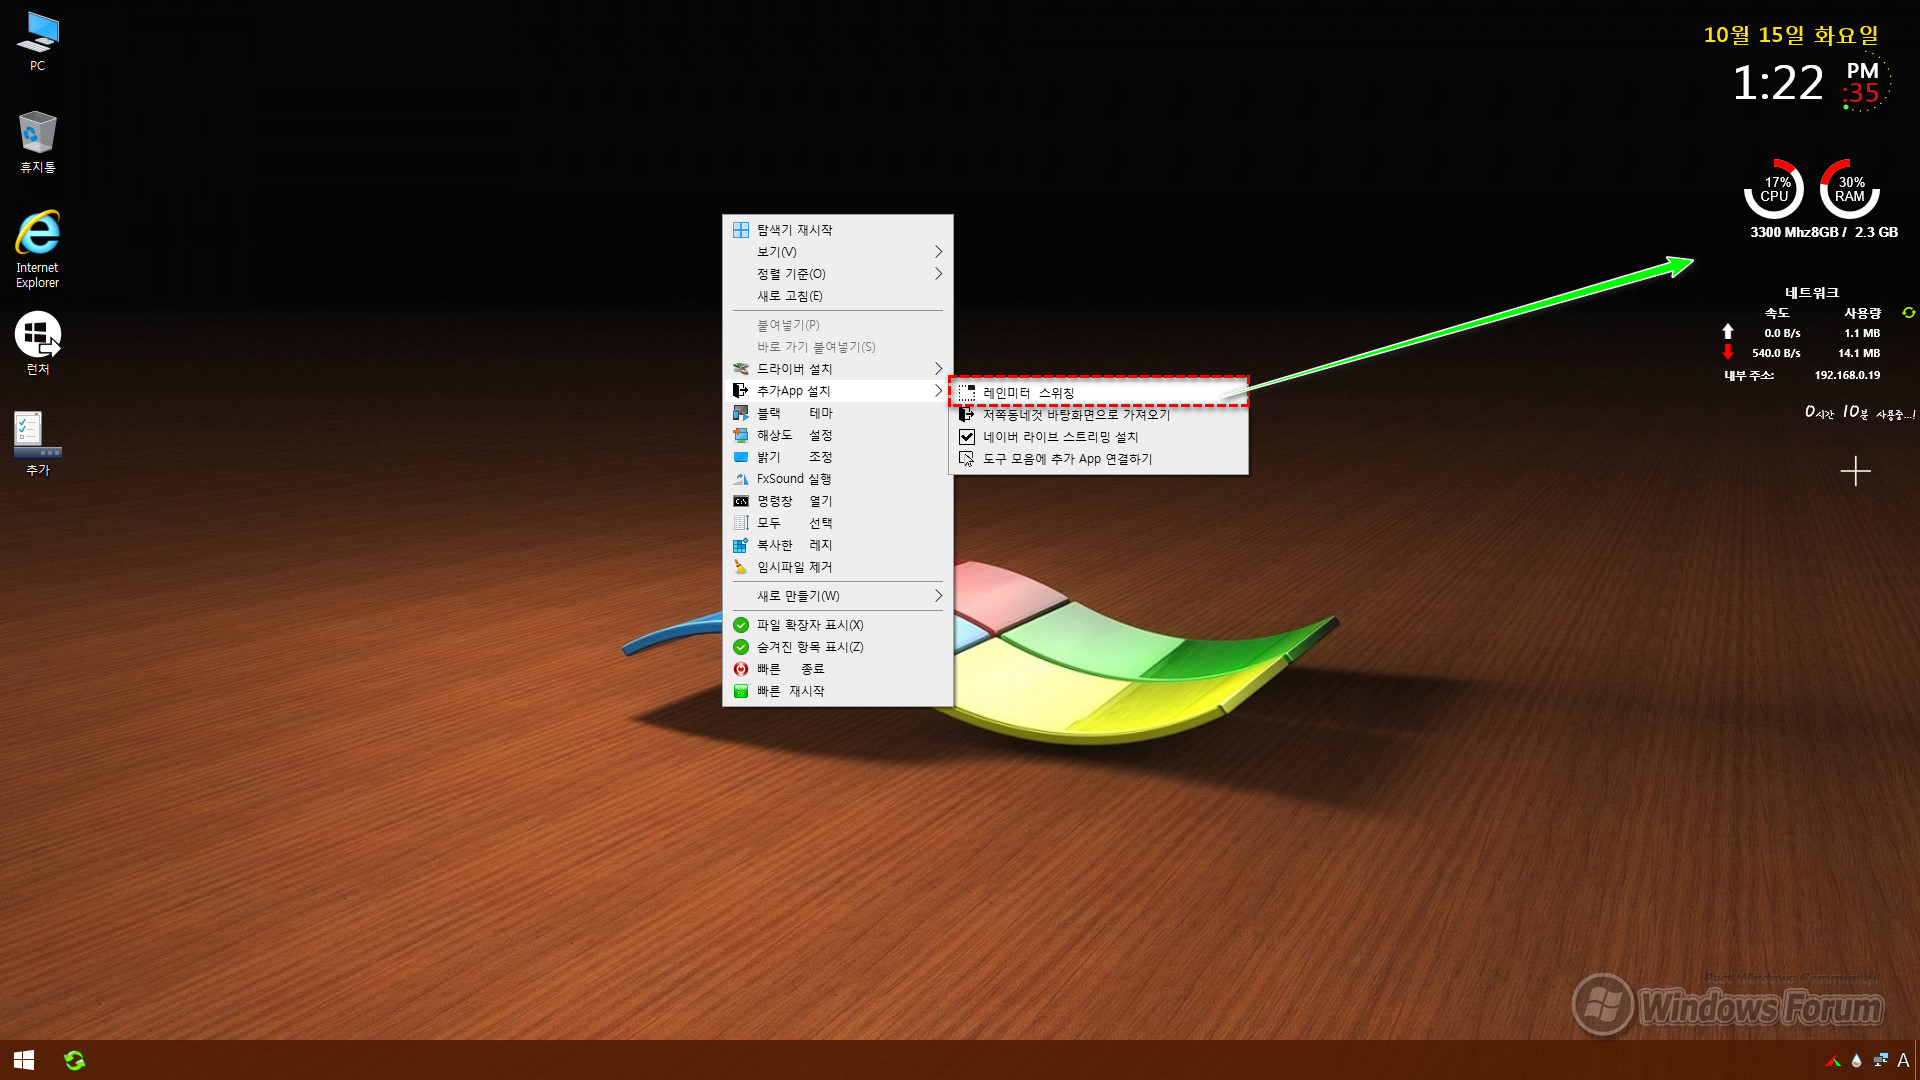Viewport: 1920px width, 1080px height.
Task: Open the PC desktop icon
Action: coord(37,40)
